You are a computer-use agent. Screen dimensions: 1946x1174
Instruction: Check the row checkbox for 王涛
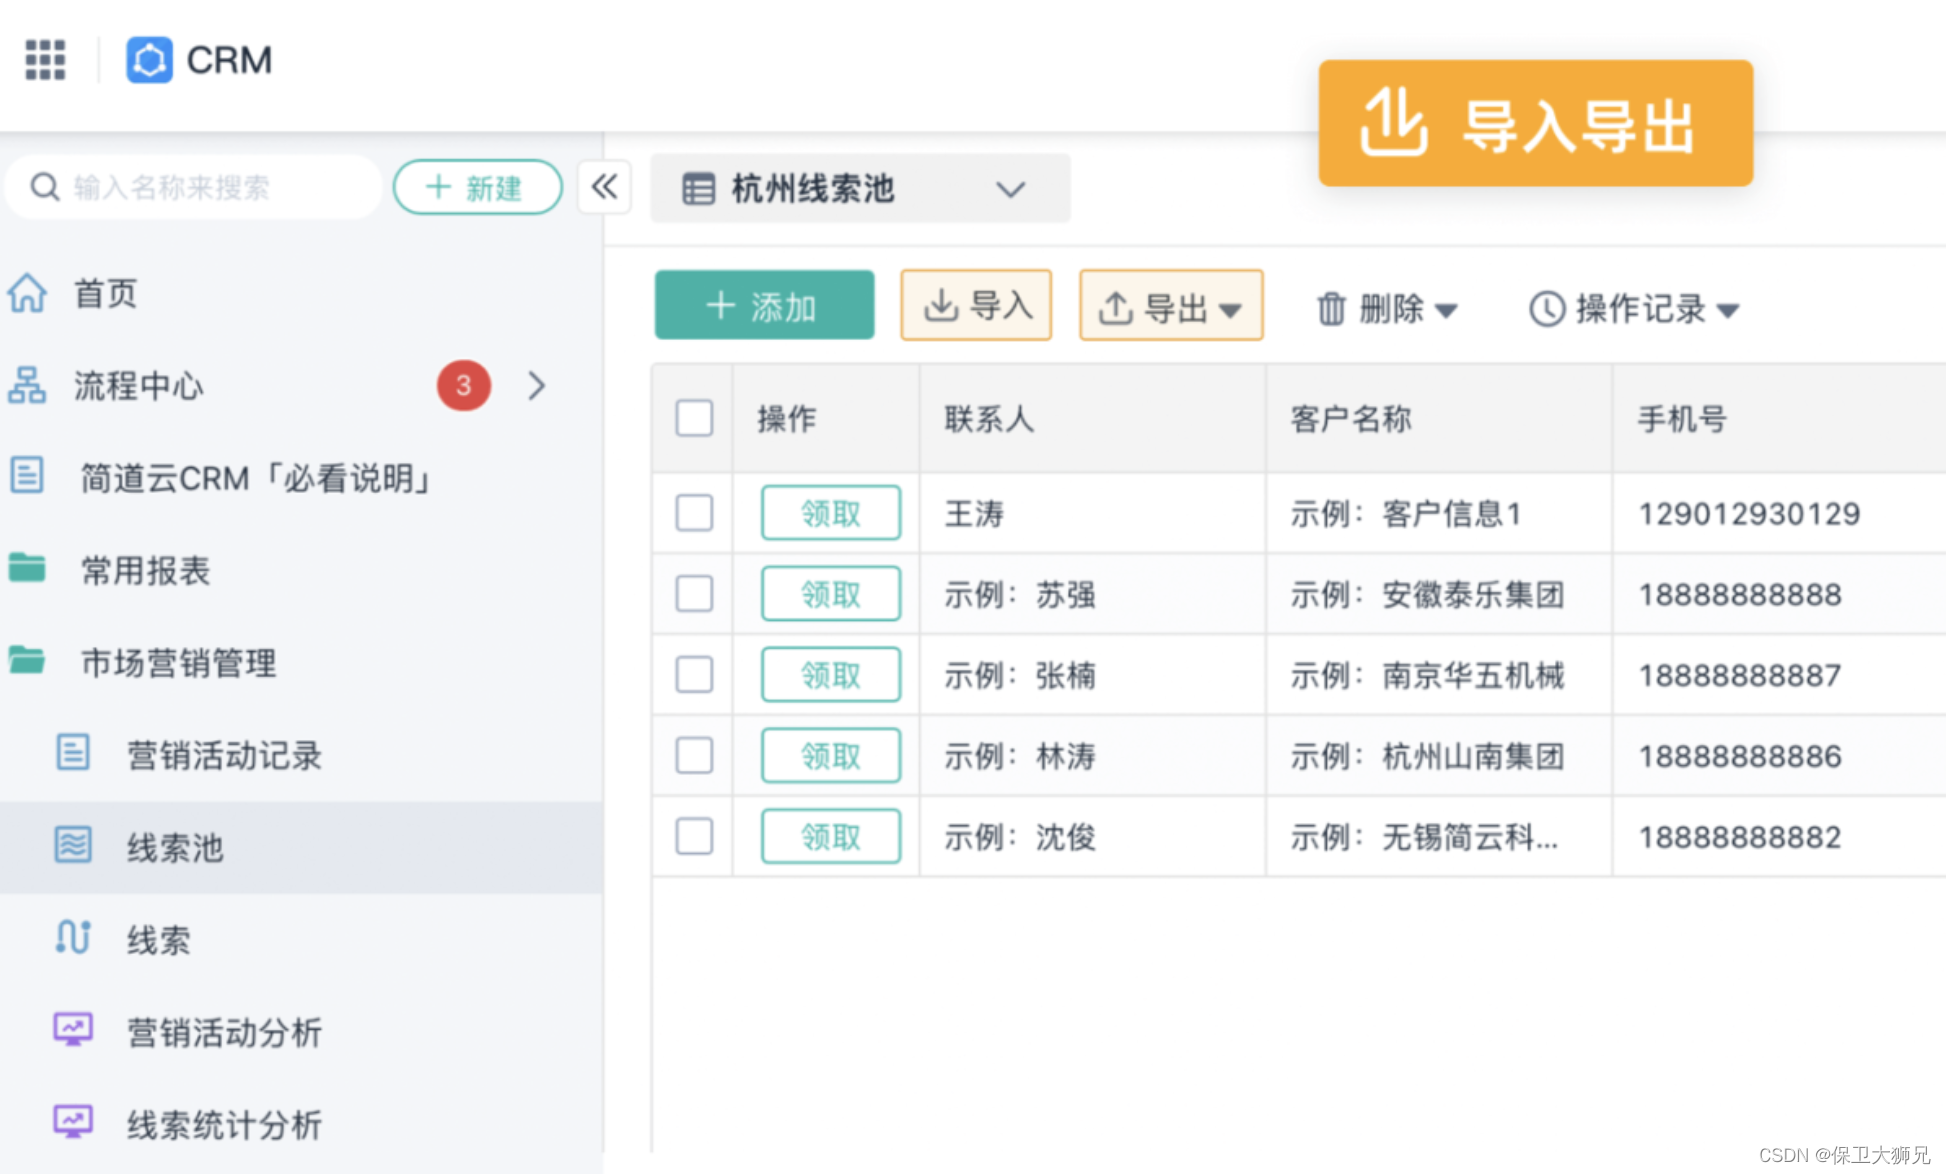pos(694,513)
